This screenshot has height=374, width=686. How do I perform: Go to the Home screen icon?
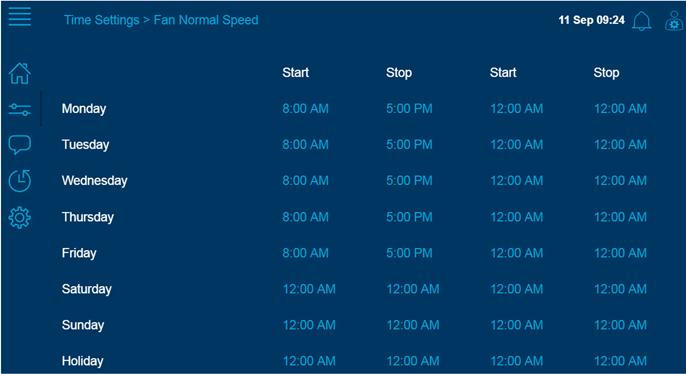[x=20, y=73]
